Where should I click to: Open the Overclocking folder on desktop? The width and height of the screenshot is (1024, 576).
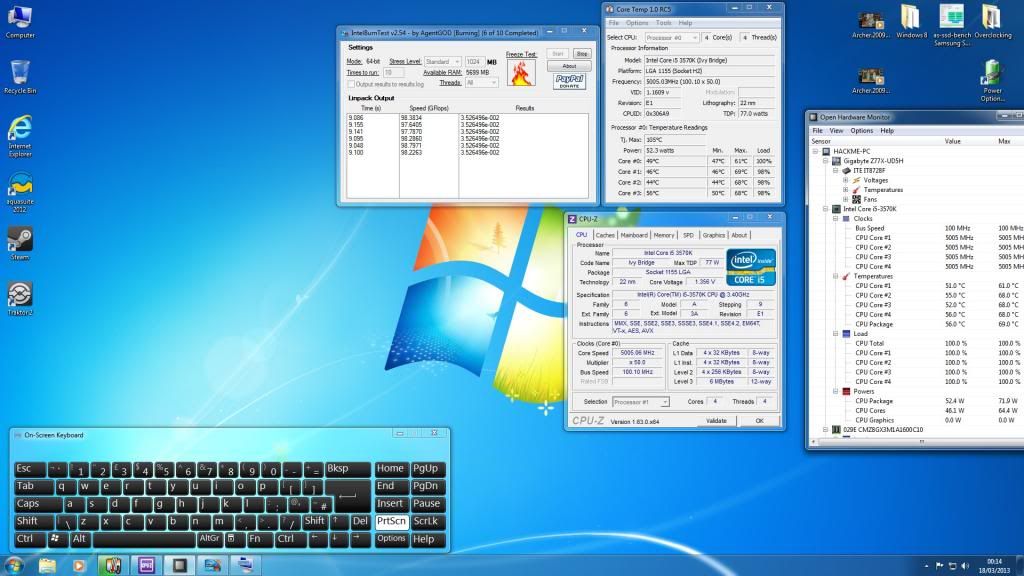point(992,22)
